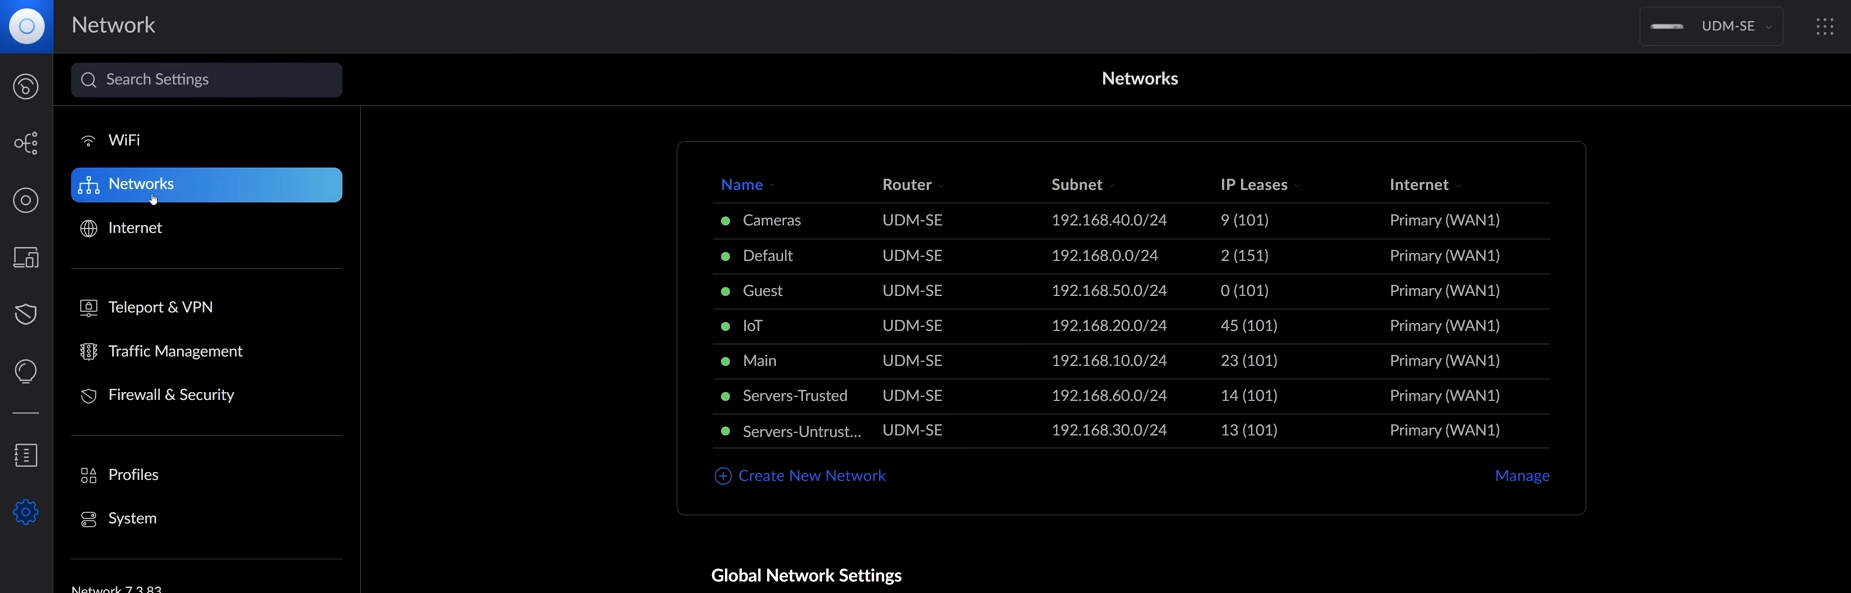Select the Settings gear icon

click(x=25, y=511)
